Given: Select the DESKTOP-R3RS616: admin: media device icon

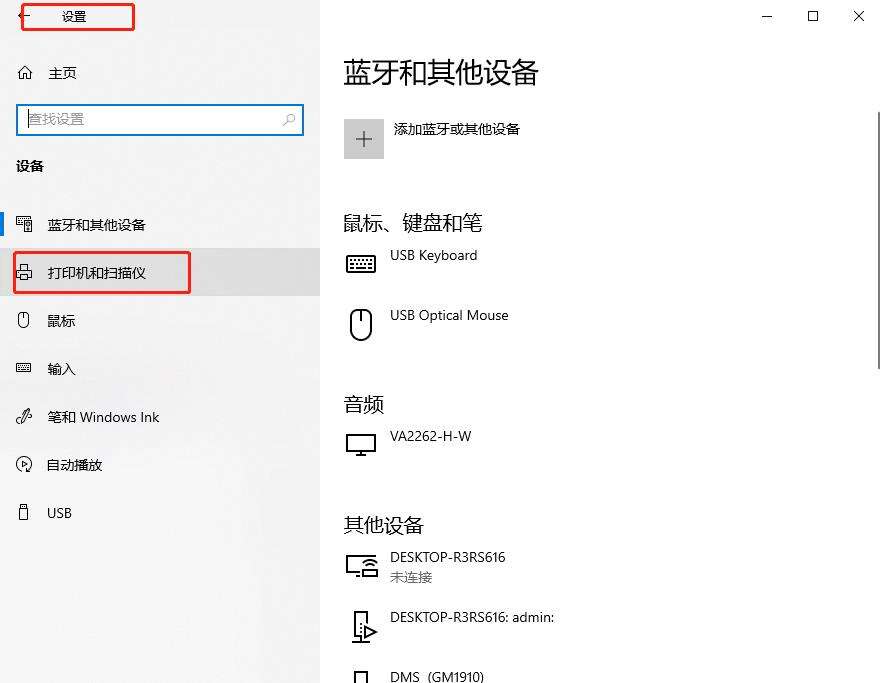Looking at the screenshot, I should [x=363, y=627].
